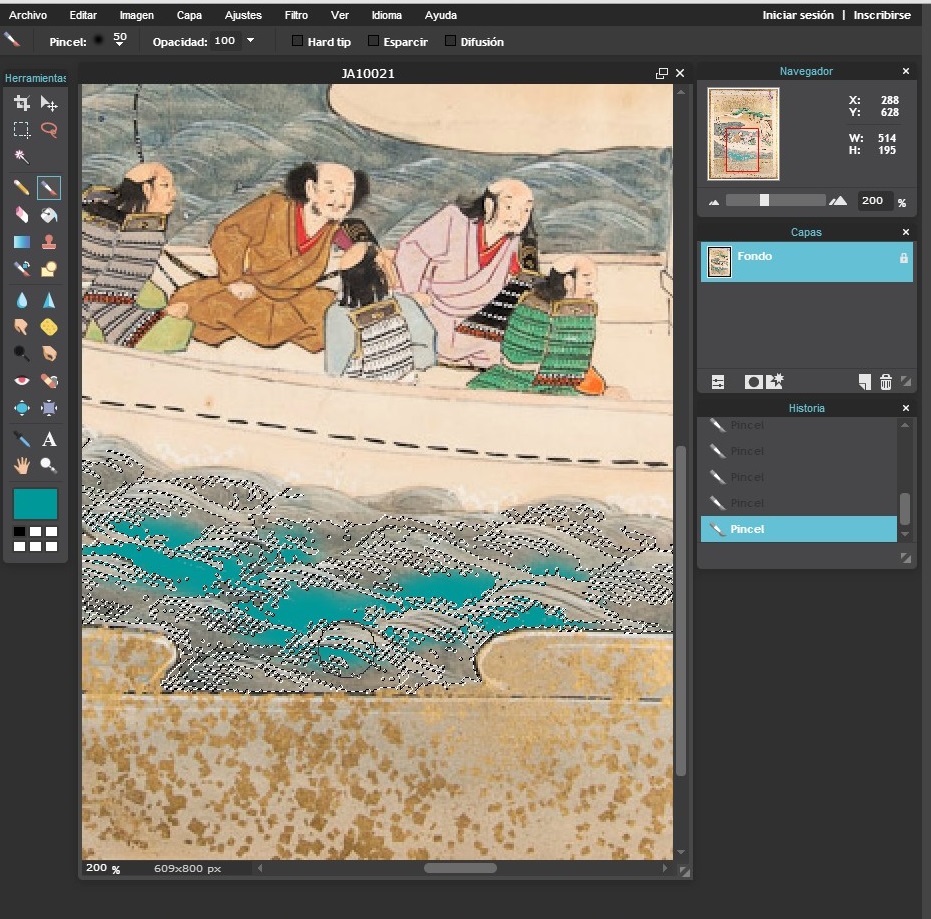This screenshot has height=919, width=931.
Task: Open the Opacidad dropdown arrow
Action: coord(251,40)
